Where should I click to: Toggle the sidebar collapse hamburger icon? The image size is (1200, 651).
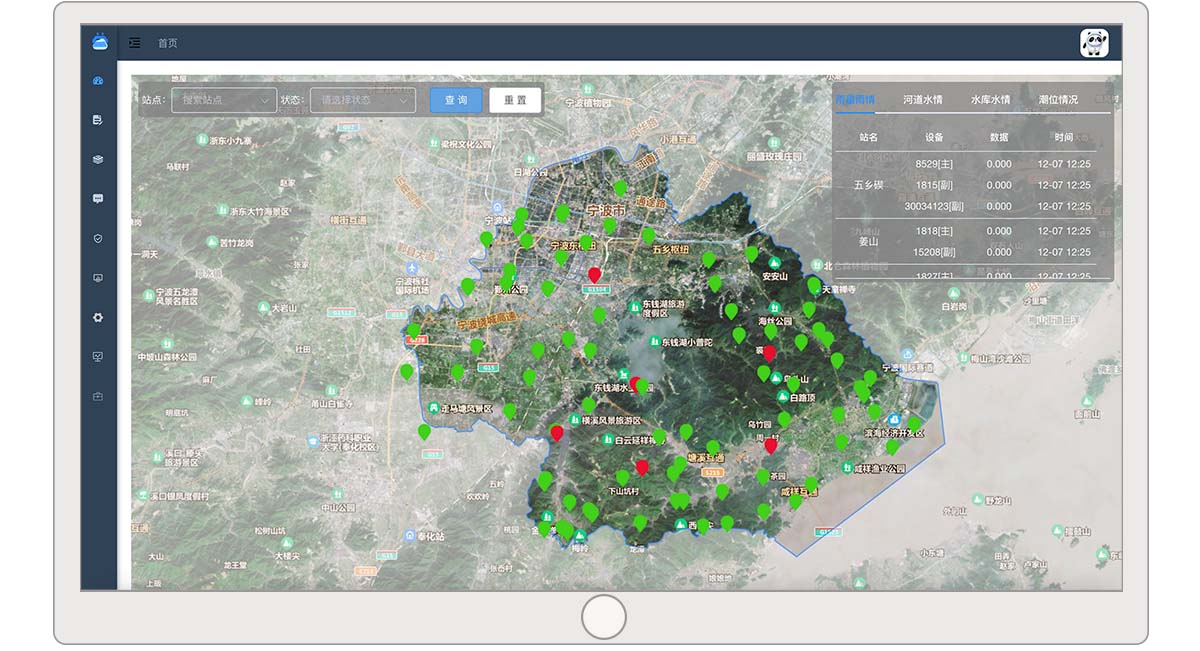135,43
